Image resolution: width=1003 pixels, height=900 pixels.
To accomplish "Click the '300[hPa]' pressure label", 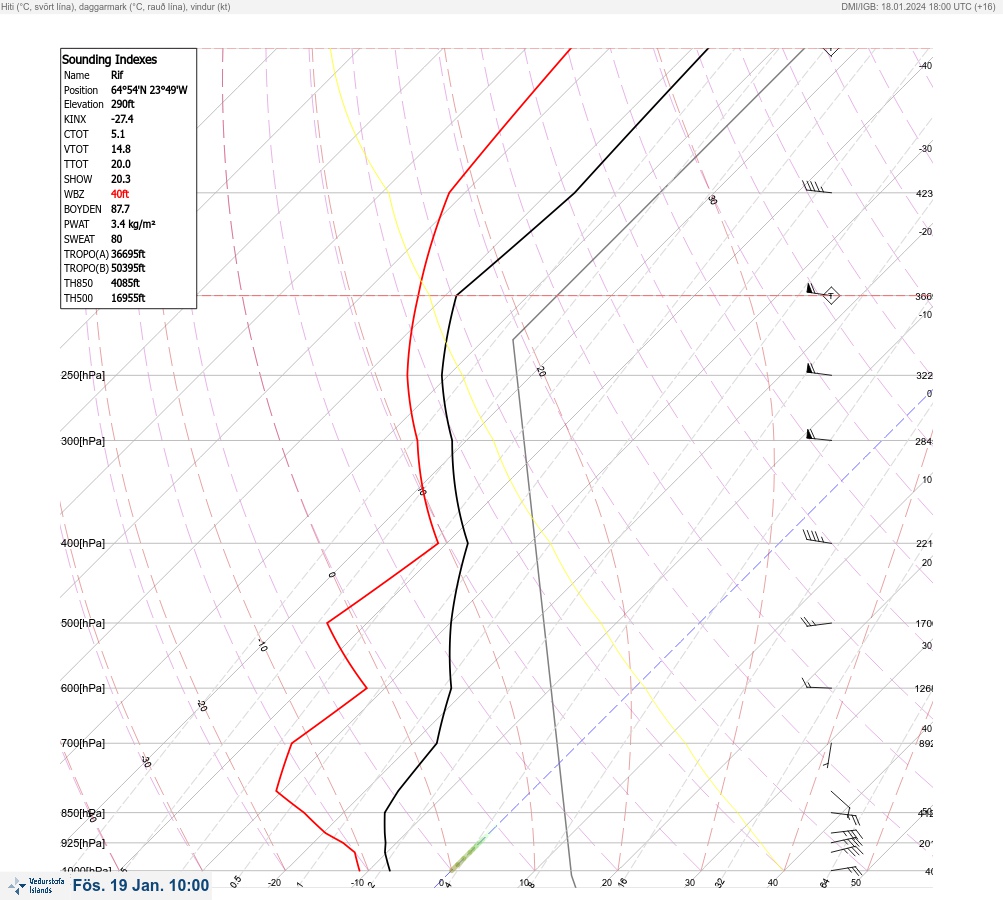I will coord(83,441).
